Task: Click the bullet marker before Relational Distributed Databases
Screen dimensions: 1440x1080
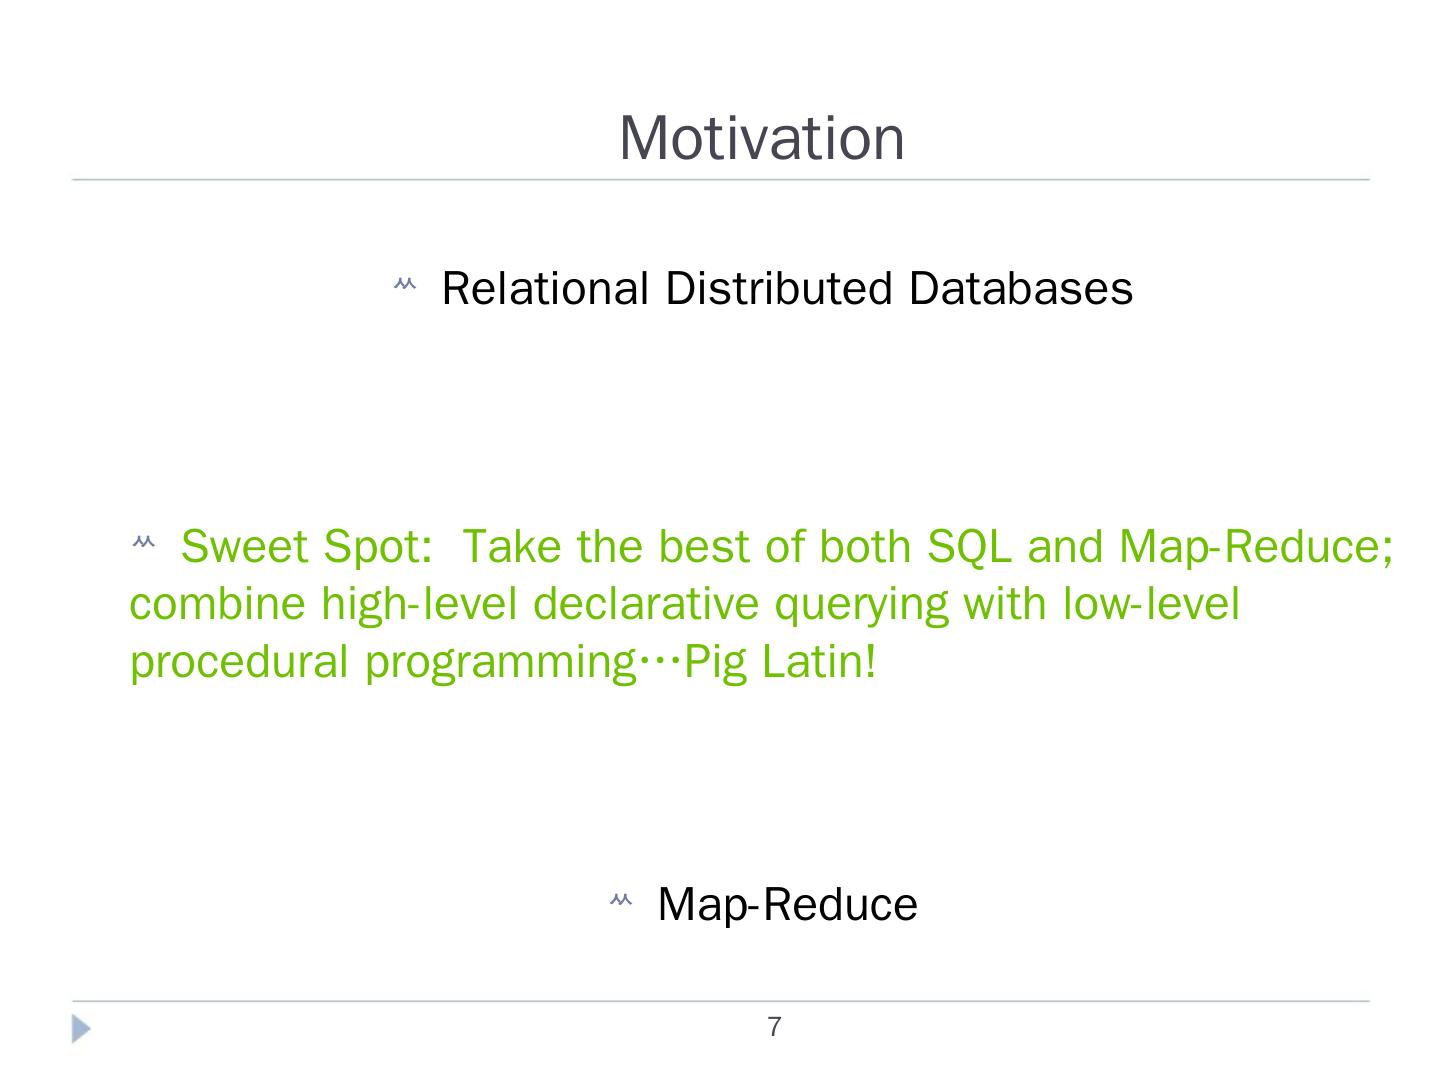Action: tap(404, 287)
